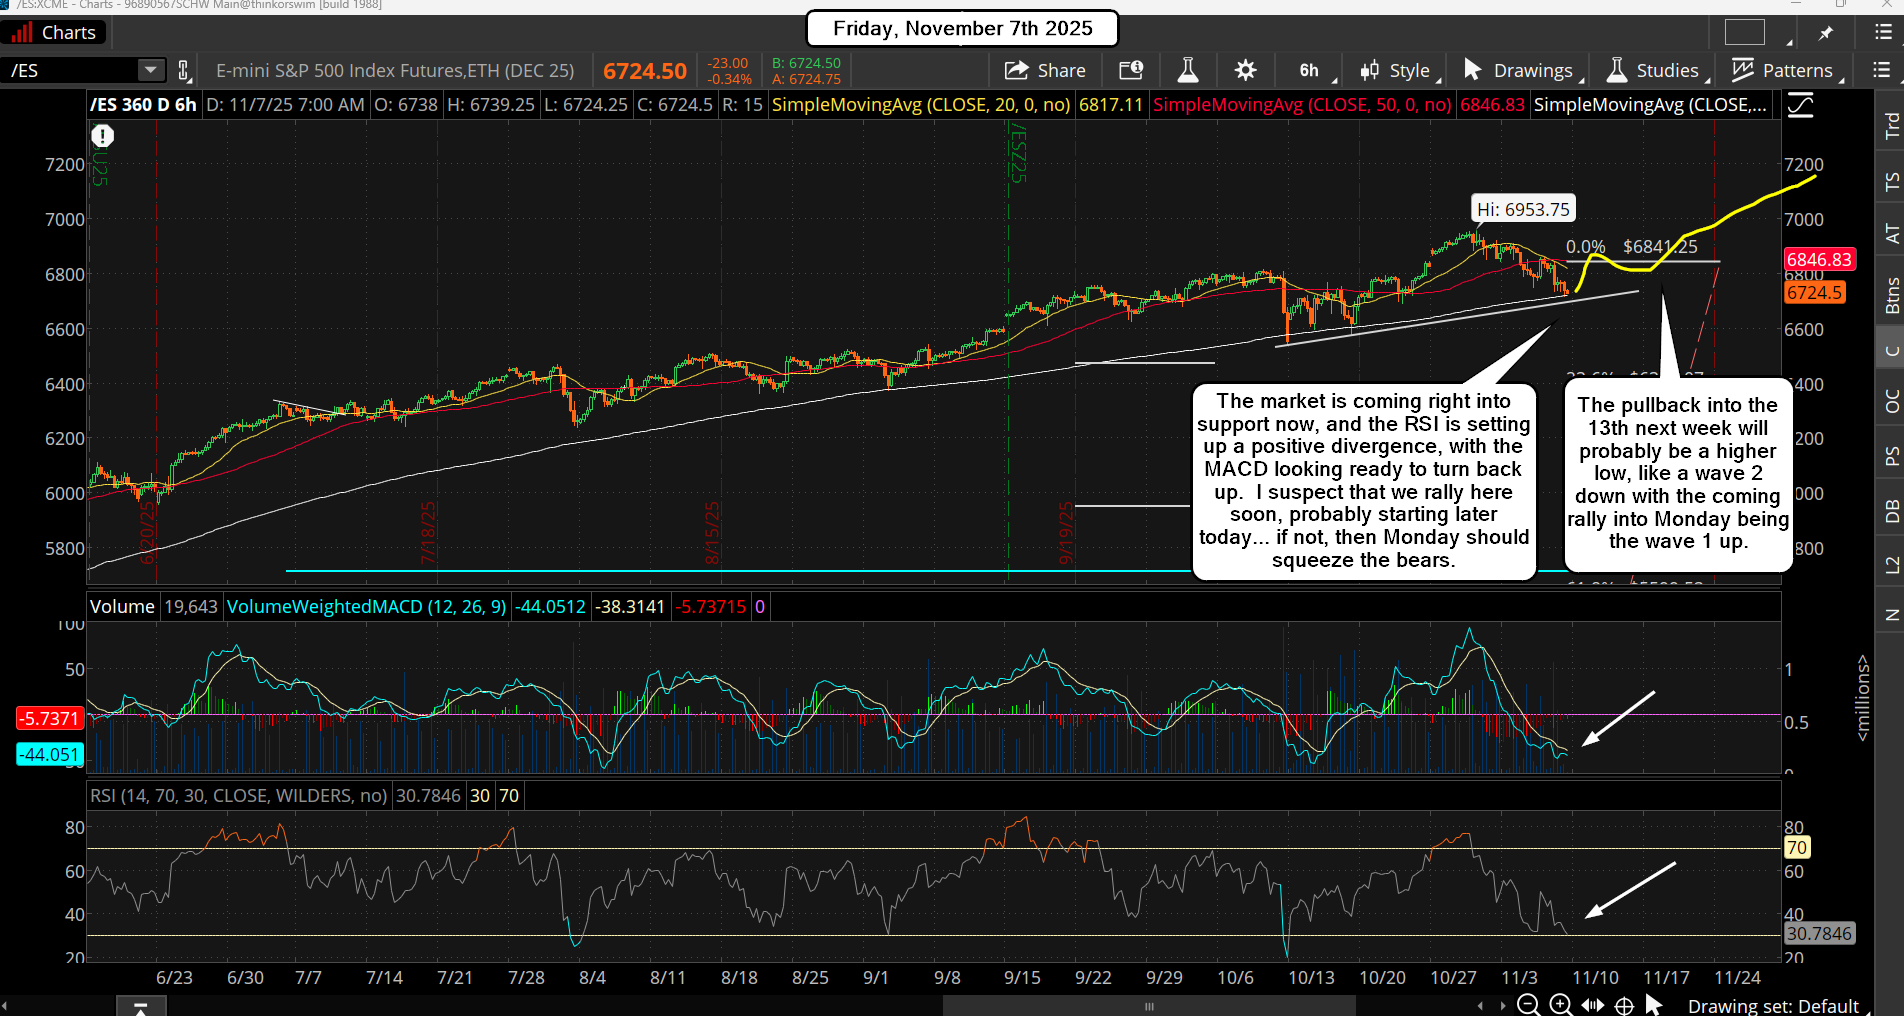Open chart settings gear icon
The width and height of the screenshot is (1904, 1016).
1245,70
